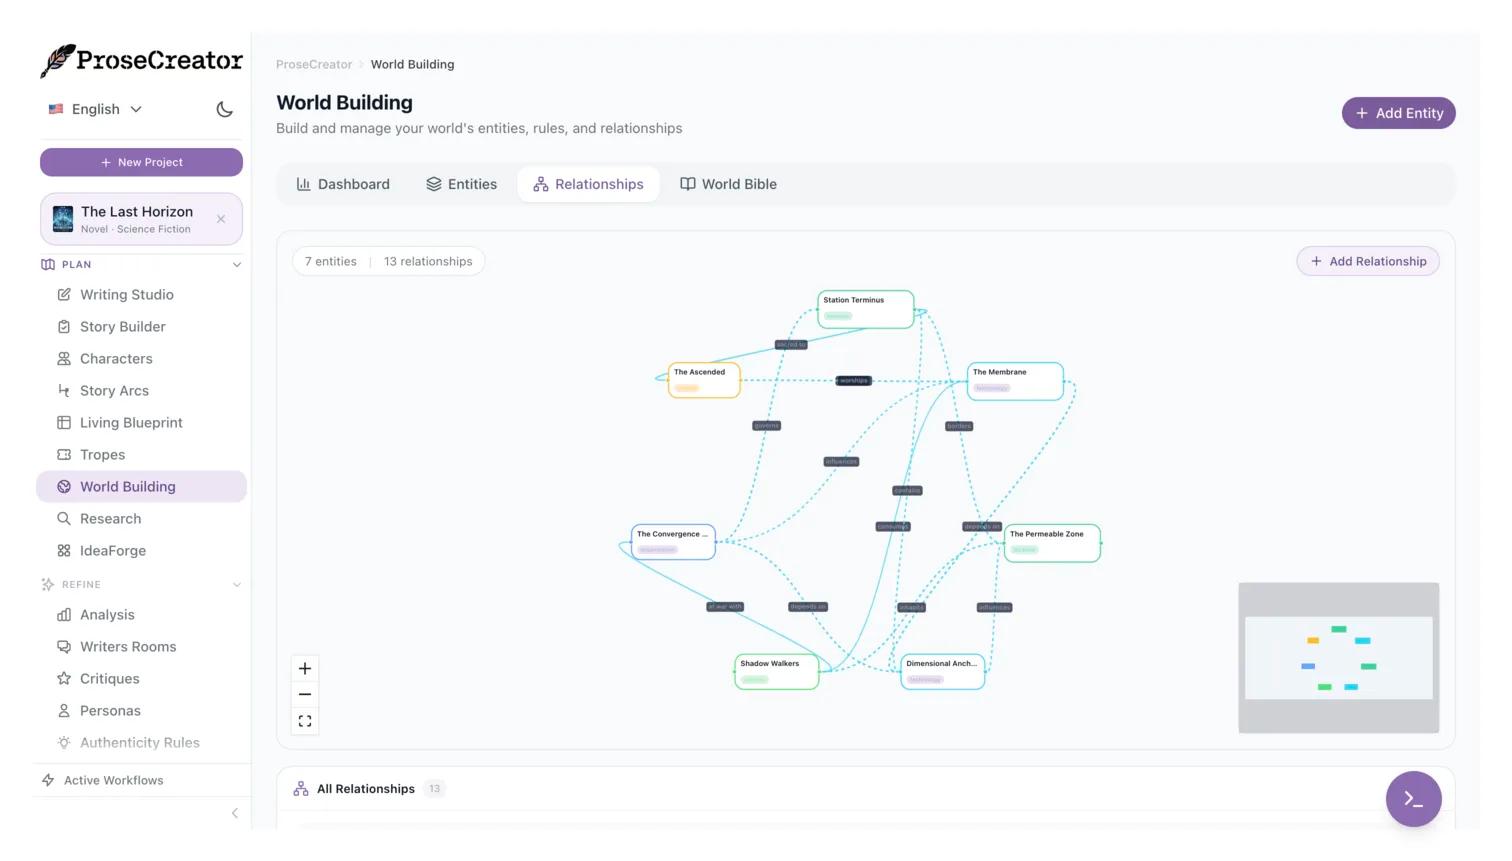Switch to the World Bible tab
1512x861 pixels.
728,184
